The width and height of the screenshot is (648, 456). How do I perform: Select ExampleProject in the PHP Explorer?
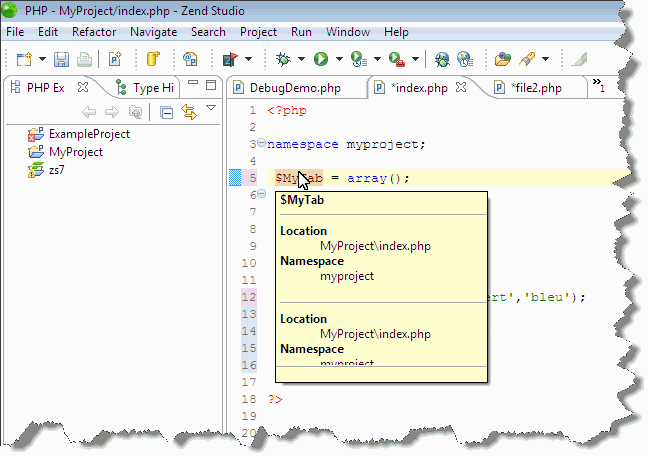(x=89, y=133)
